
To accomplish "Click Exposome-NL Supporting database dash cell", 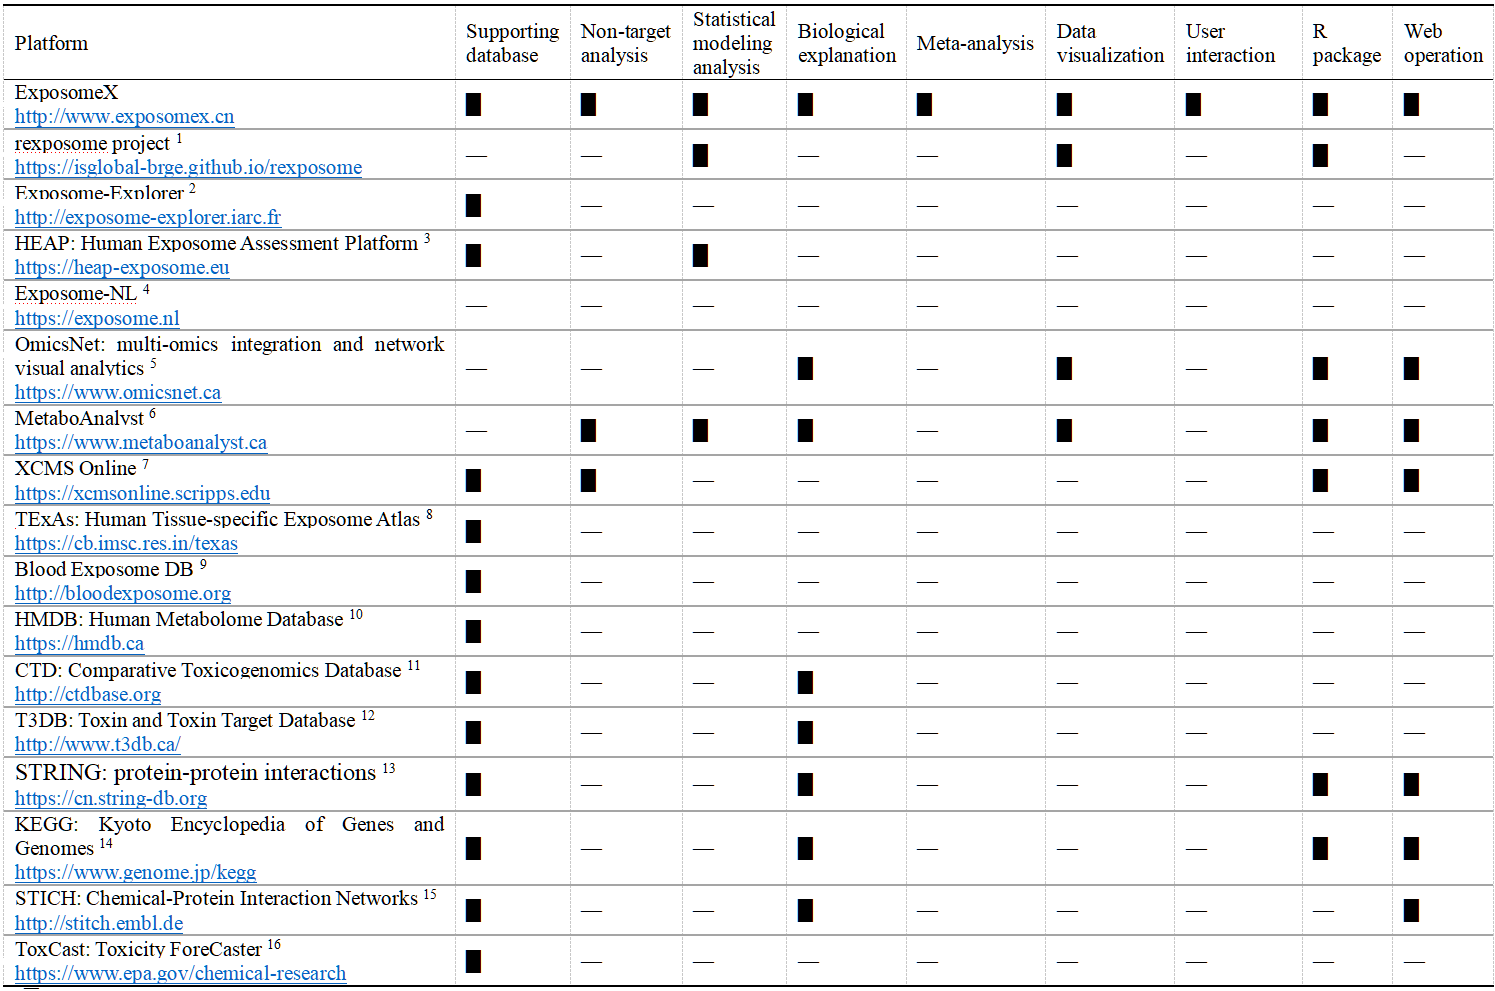I will [x=476, y=305].
